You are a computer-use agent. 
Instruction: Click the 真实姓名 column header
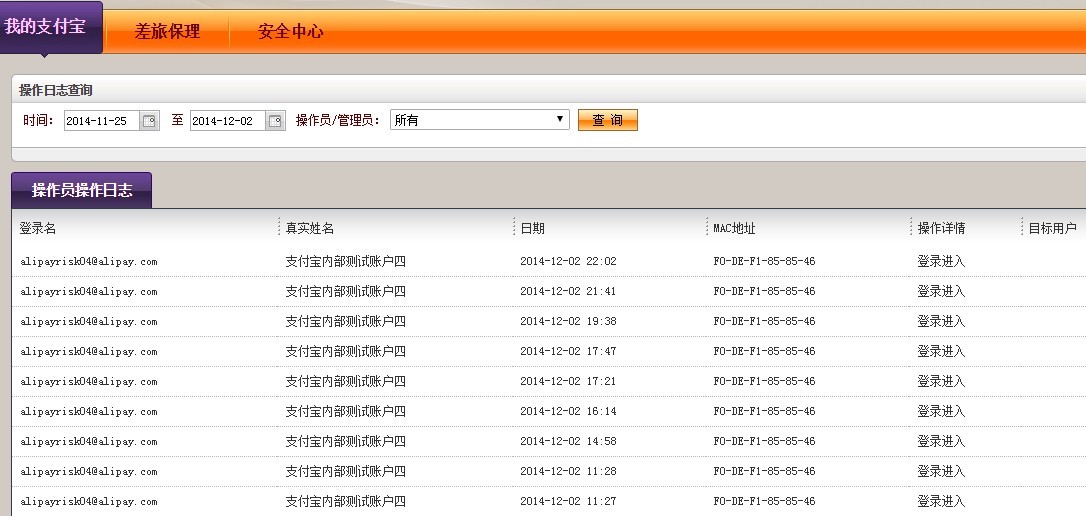pyautogui.click(x=310, y=228)
